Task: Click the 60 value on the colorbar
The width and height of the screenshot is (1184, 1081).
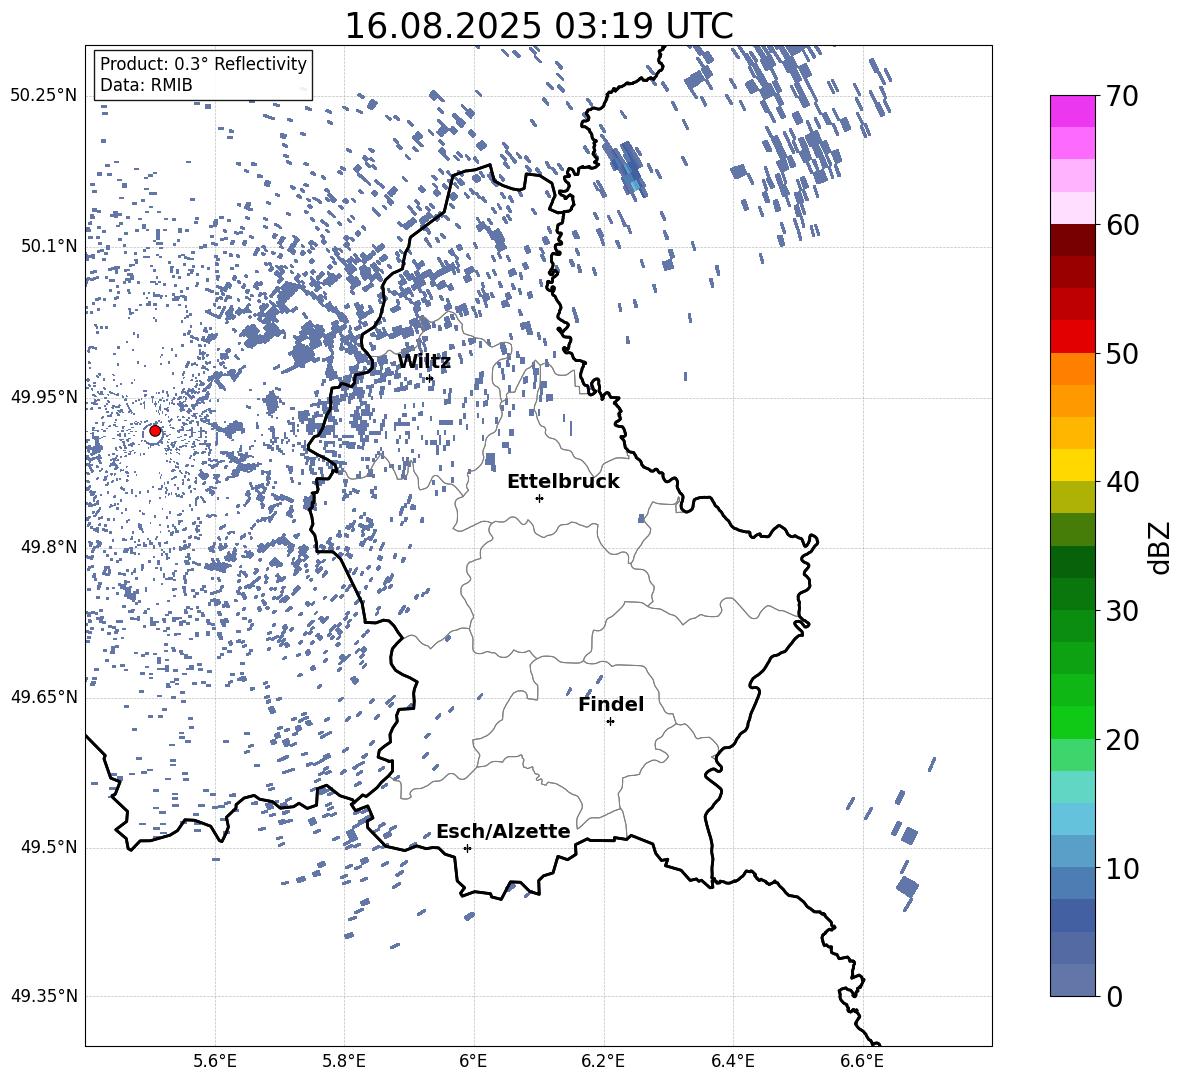Action: (x=1122, y=225)
